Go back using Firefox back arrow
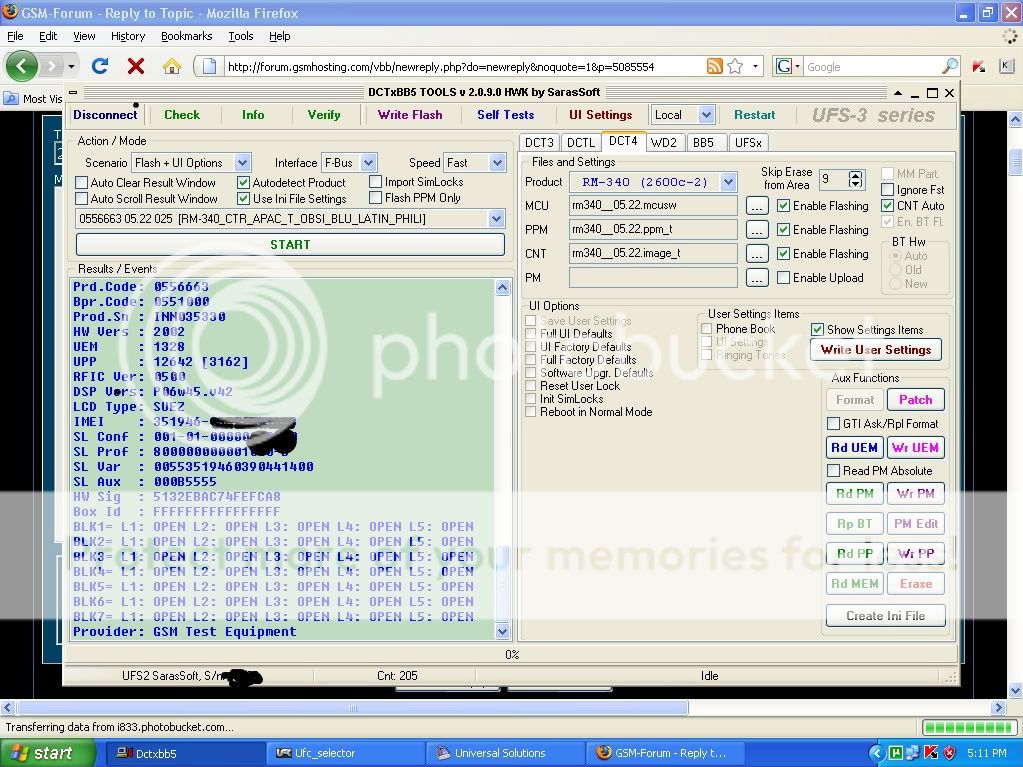 click(22, 66)
